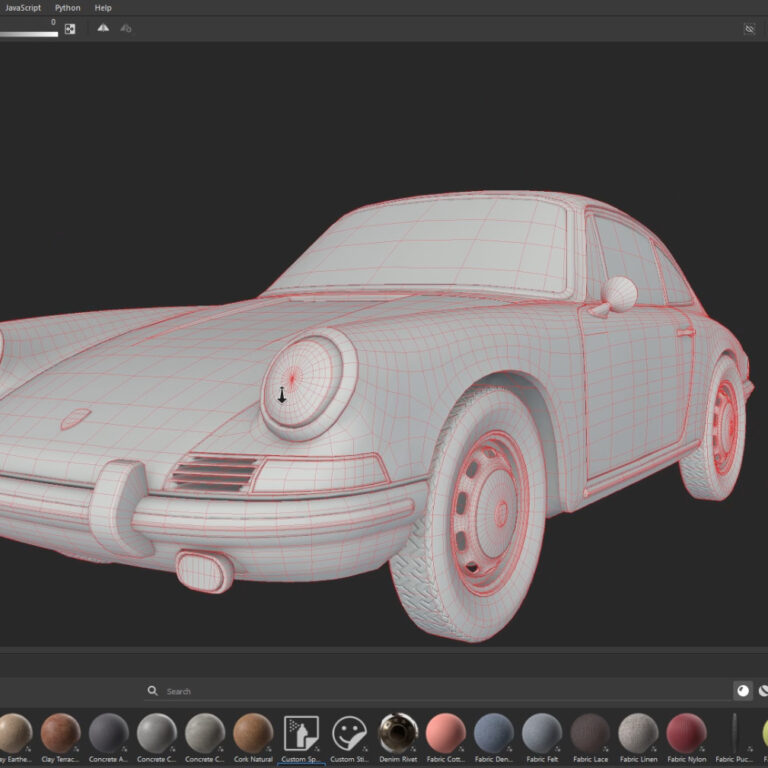
Task: Open the JavaScript menu
Action: [x=22, y=8]
